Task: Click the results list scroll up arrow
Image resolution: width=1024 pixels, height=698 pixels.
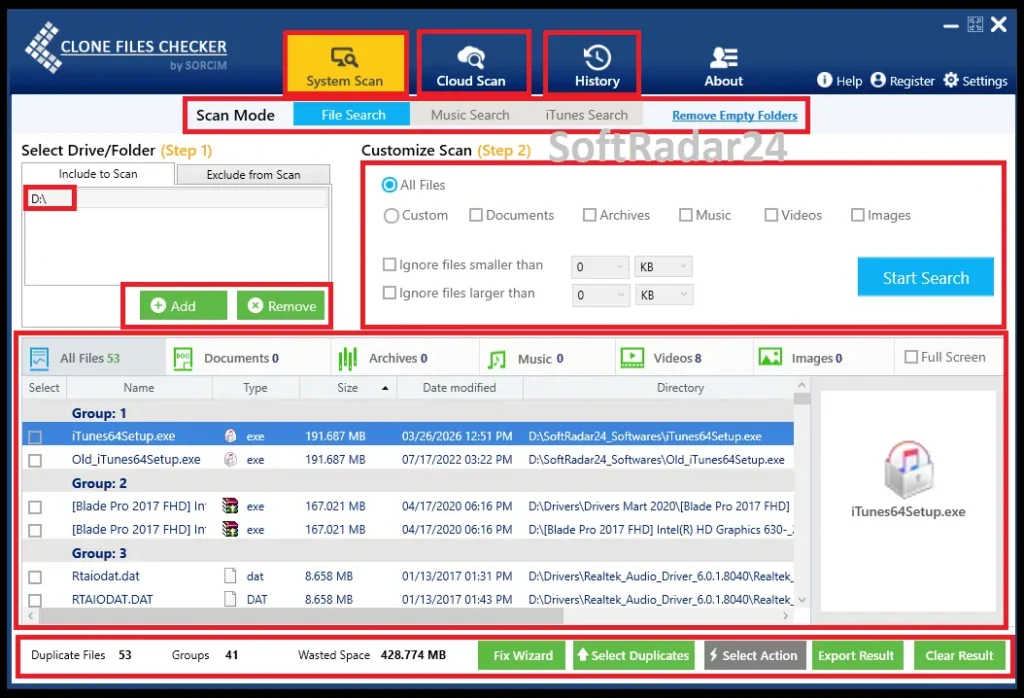Action: 802,385
